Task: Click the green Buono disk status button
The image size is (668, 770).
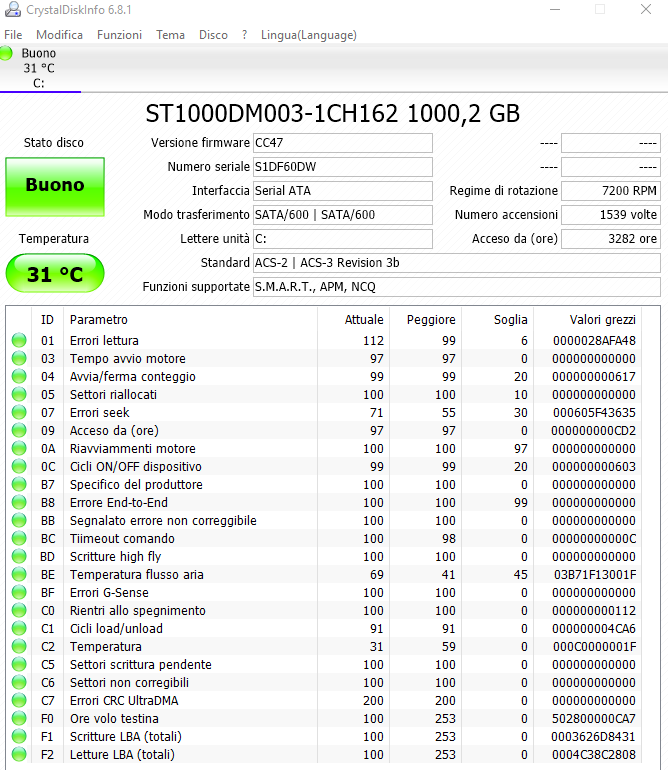Action: click(x=55, y=187)
